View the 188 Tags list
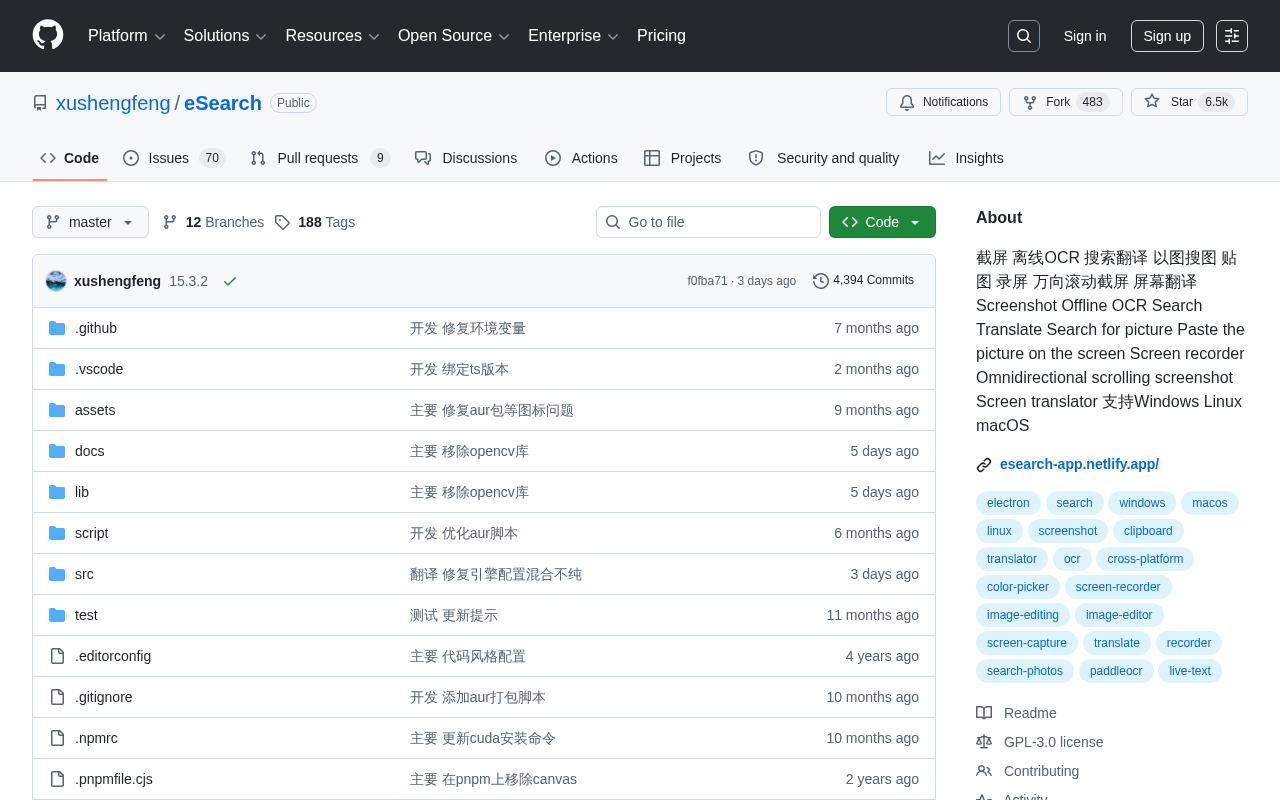This screenshot has height=800, width=1280. [315, 222]
